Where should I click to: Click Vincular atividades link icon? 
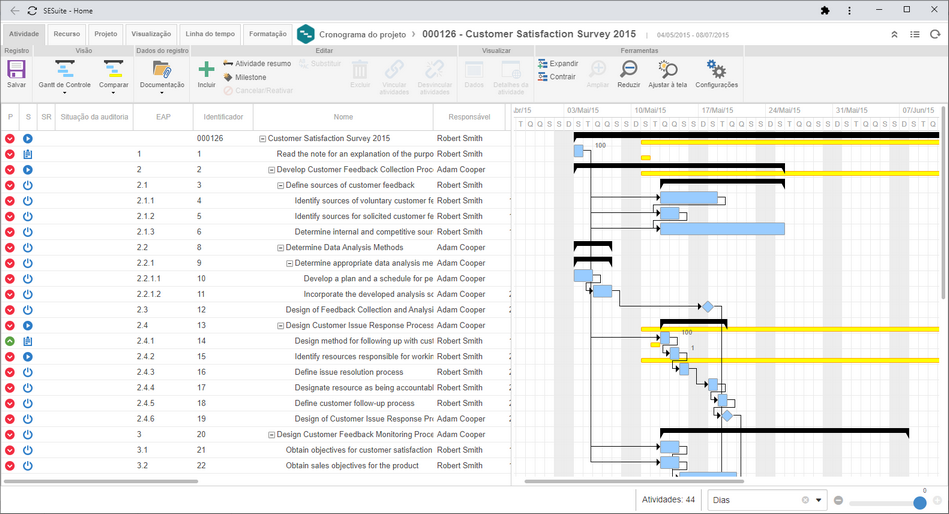point(394,70)
